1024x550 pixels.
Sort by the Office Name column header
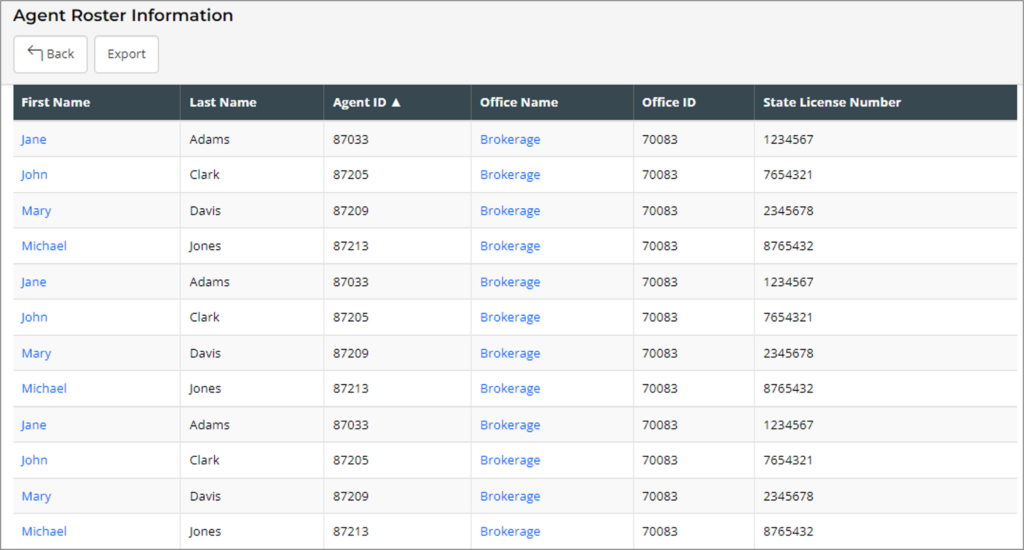tap(519, 102)
